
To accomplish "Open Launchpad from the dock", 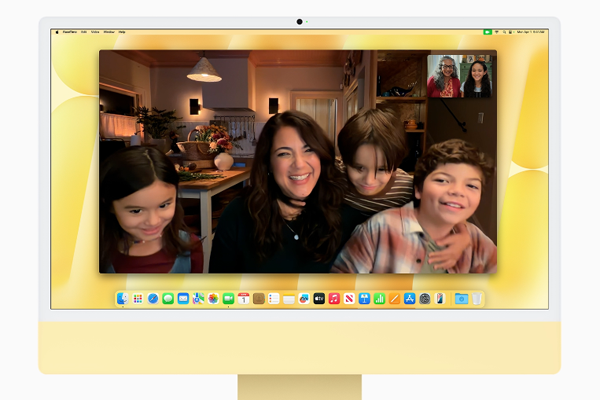I will (x=137, y=298).
